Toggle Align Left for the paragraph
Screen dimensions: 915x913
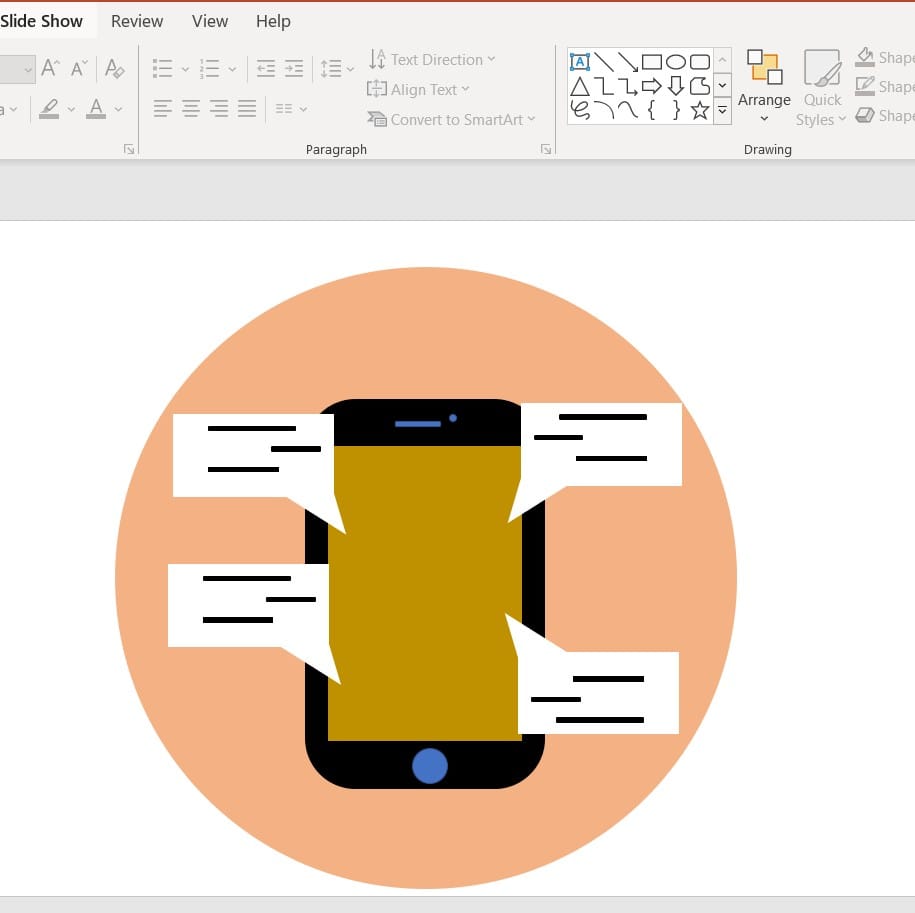click(x=163, y=108)
